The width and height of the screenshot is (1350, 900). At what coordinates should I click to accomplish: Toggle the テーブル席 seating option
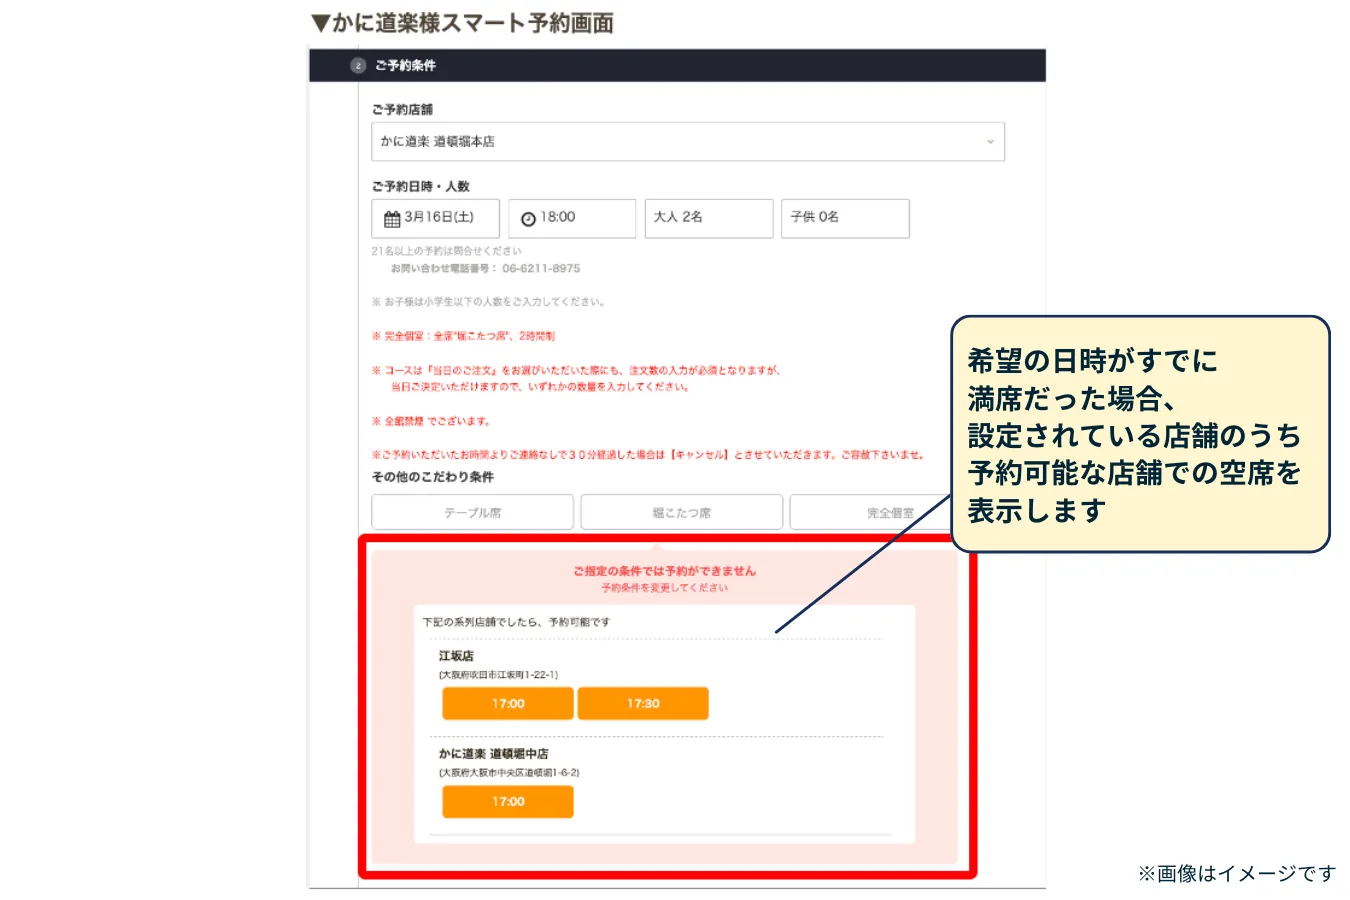tap(472, 512)
